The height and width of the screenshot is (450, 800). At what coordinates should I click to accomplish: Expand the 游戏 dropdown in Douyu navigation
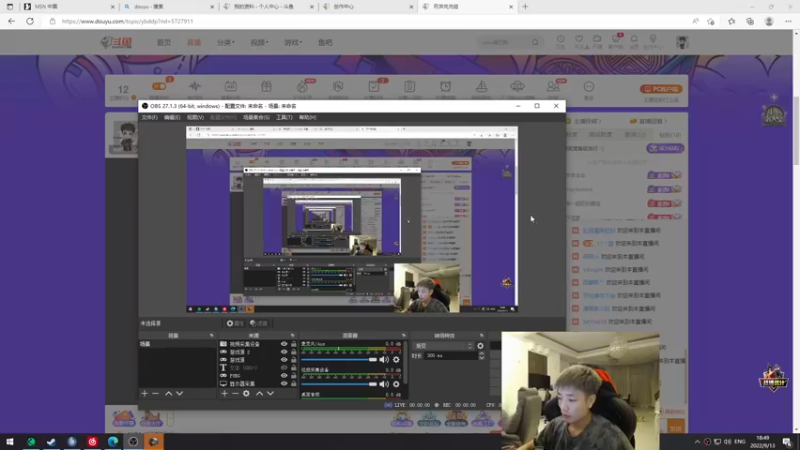point(293,42)
